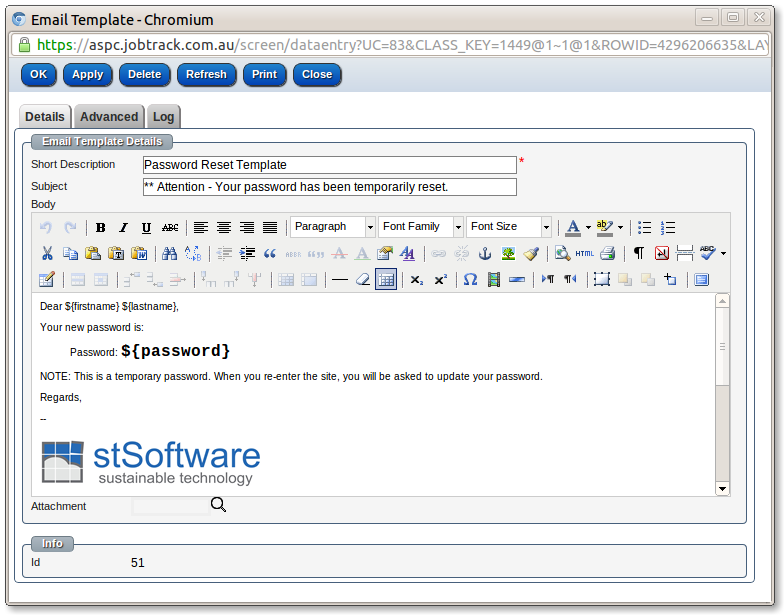Image resolution: width=784 pixels, height=615 pixels.
Task: Insert special character with Omega icon
Action: tap(470, 280)
